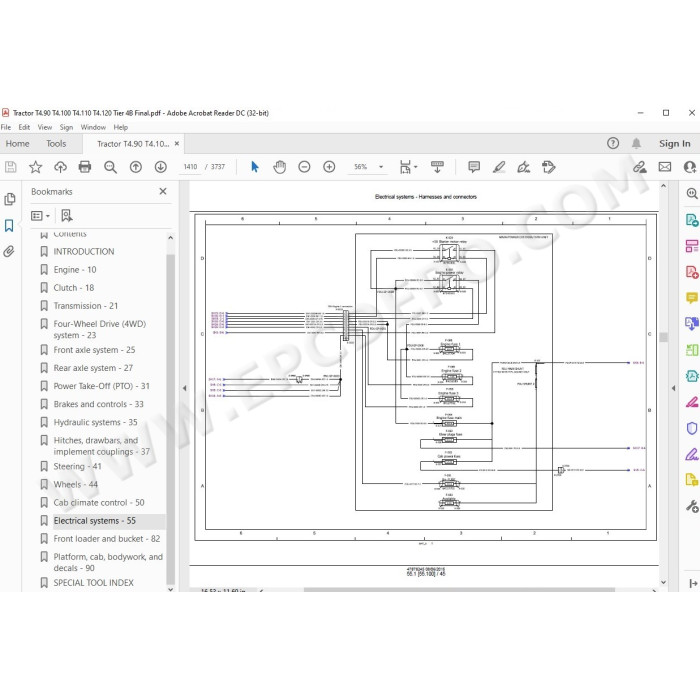Open the SPECIAL TOOL INDEX bookmark

94,583
